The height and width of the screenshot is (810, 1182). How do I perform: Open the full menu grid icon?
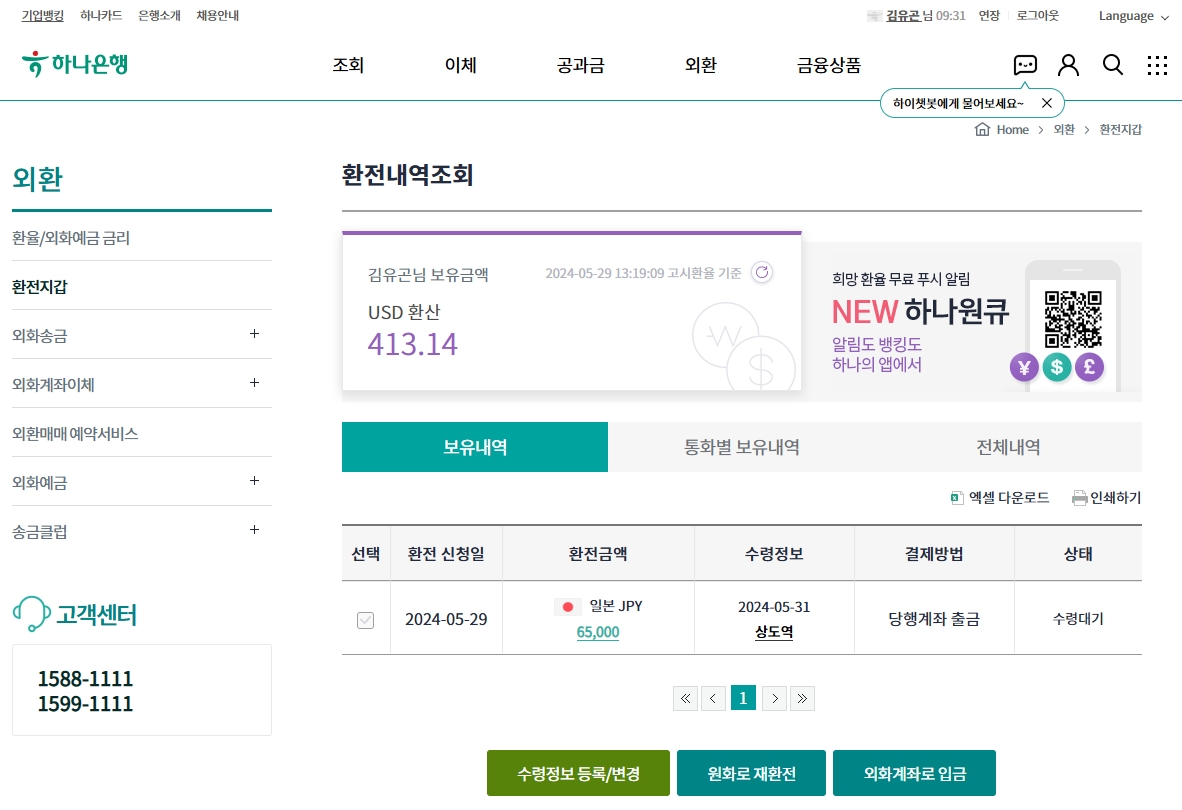[1157, 64]
